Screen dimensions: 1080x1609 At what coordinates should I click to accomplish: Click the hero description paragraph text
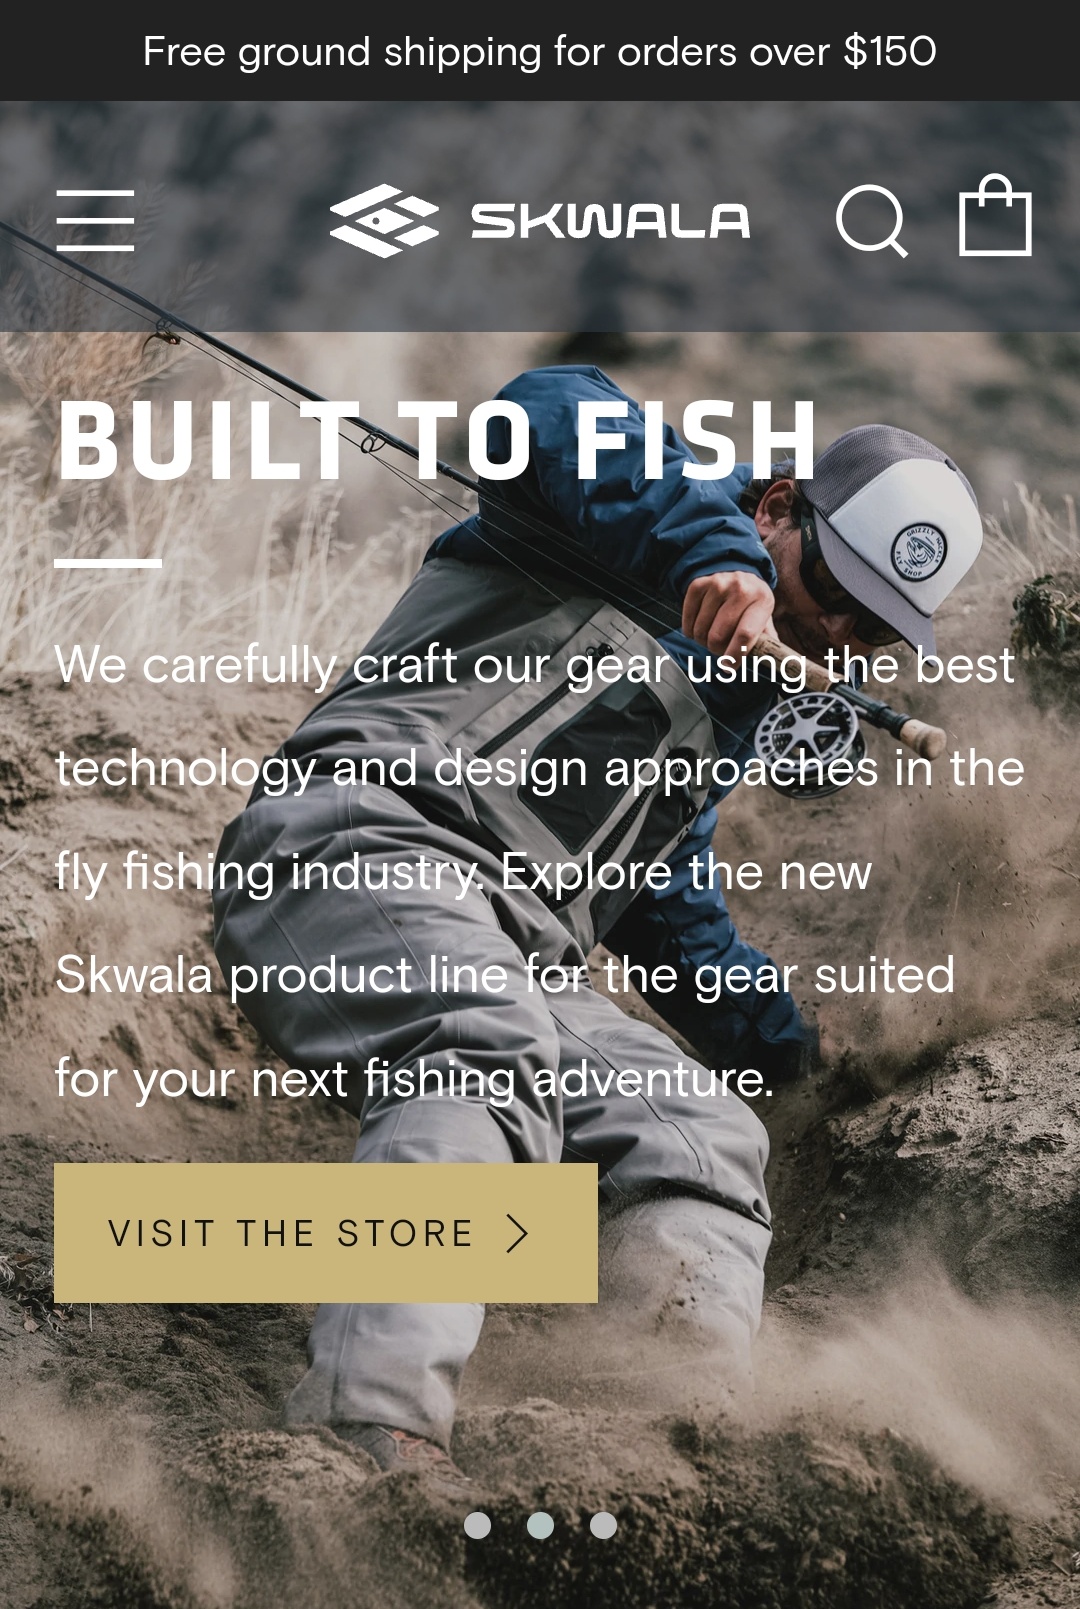tap(540, 871)
